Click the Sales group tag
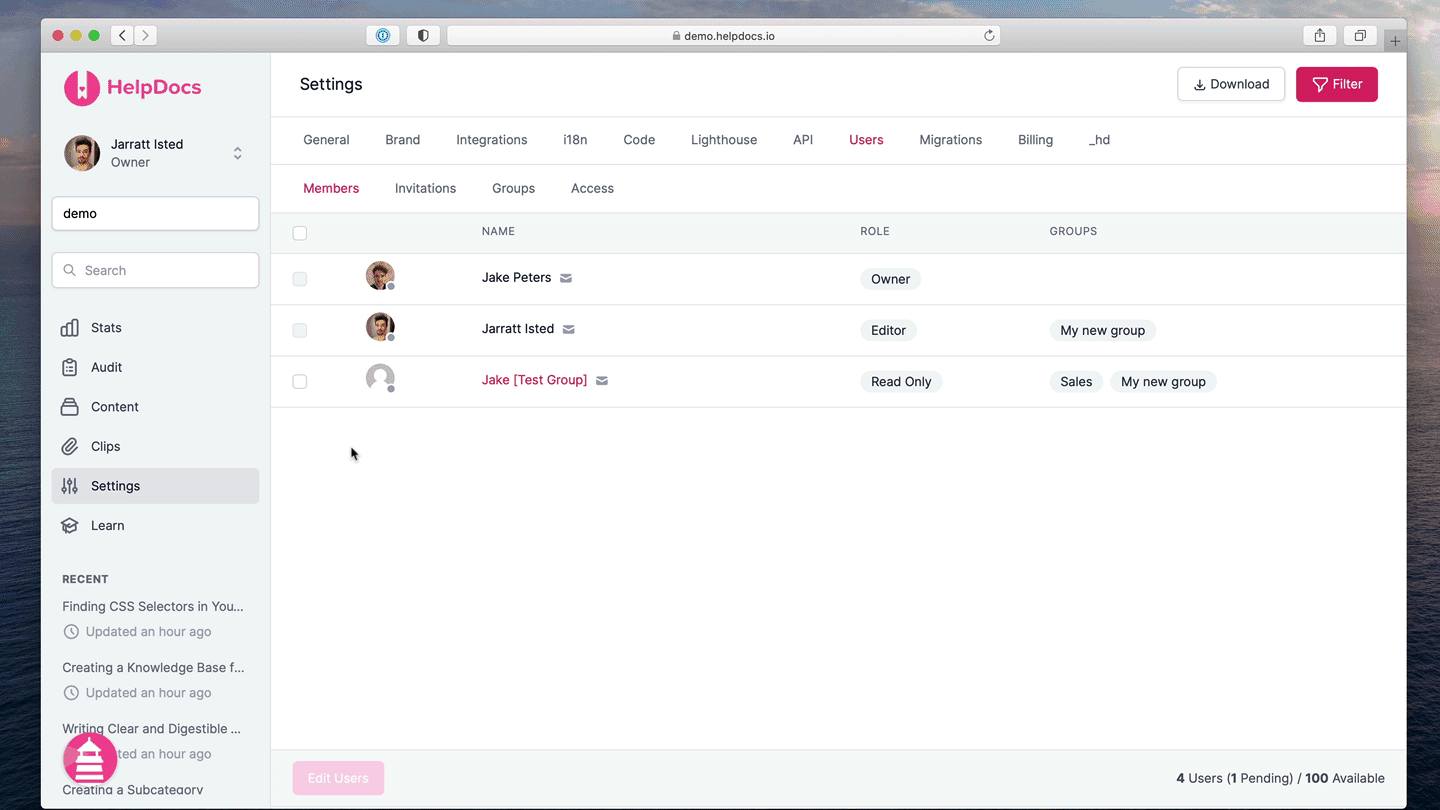 tap(1076, 381)
